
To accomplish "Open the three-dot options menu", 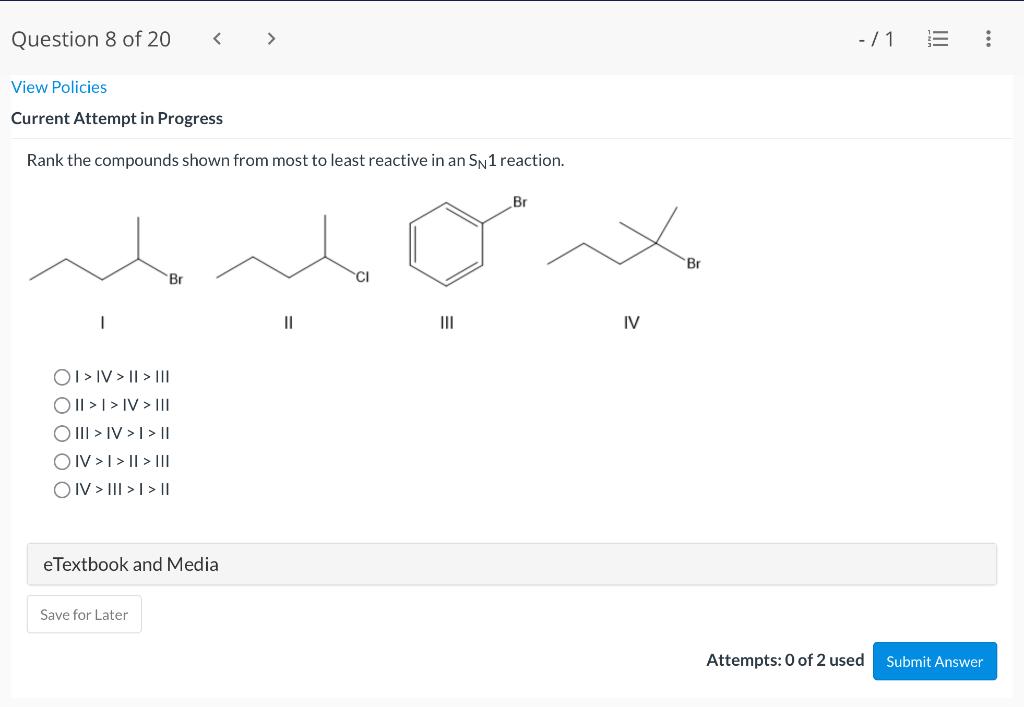I will [x=988, y=39].
